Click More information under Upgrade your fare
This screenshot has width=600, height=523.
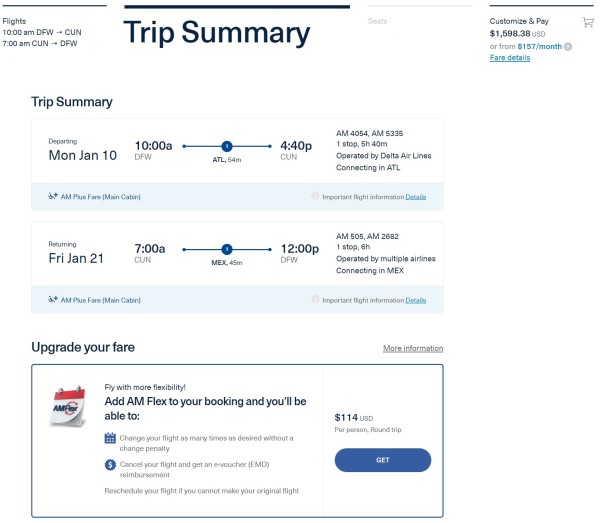(x=413, y=348)
